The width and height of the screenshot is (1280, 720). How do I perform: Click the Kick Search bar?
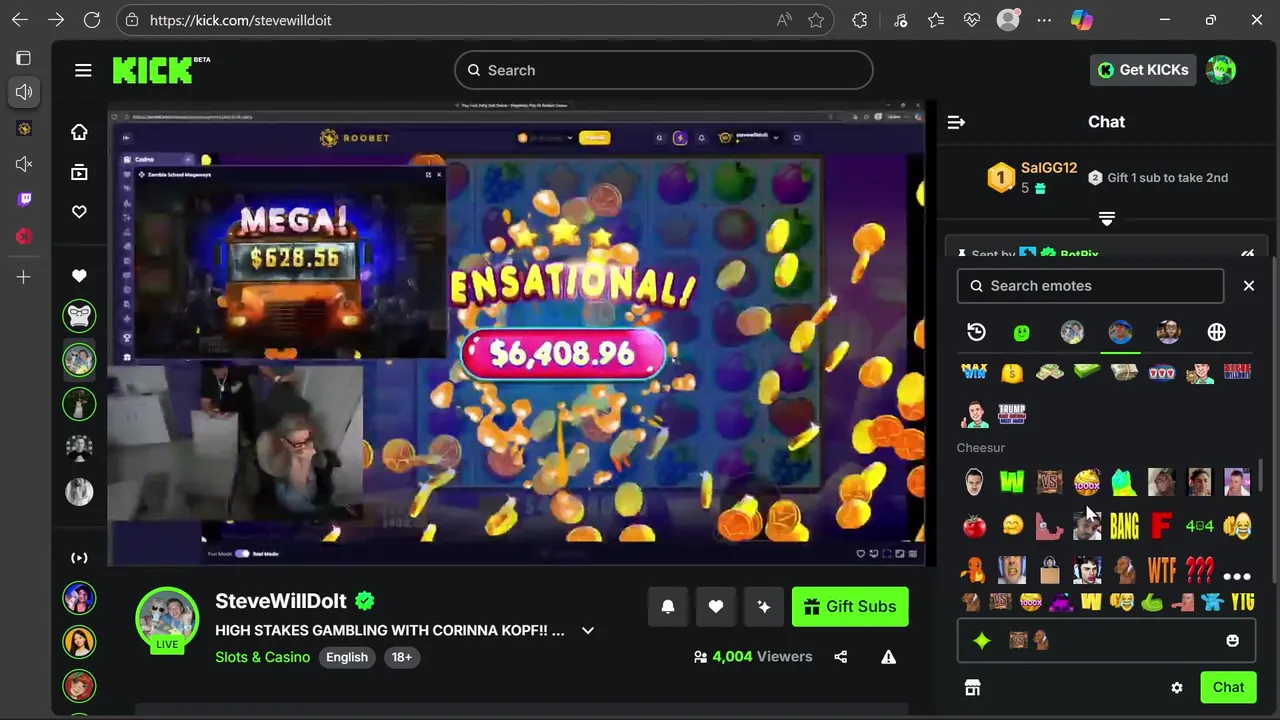[664, 70]
